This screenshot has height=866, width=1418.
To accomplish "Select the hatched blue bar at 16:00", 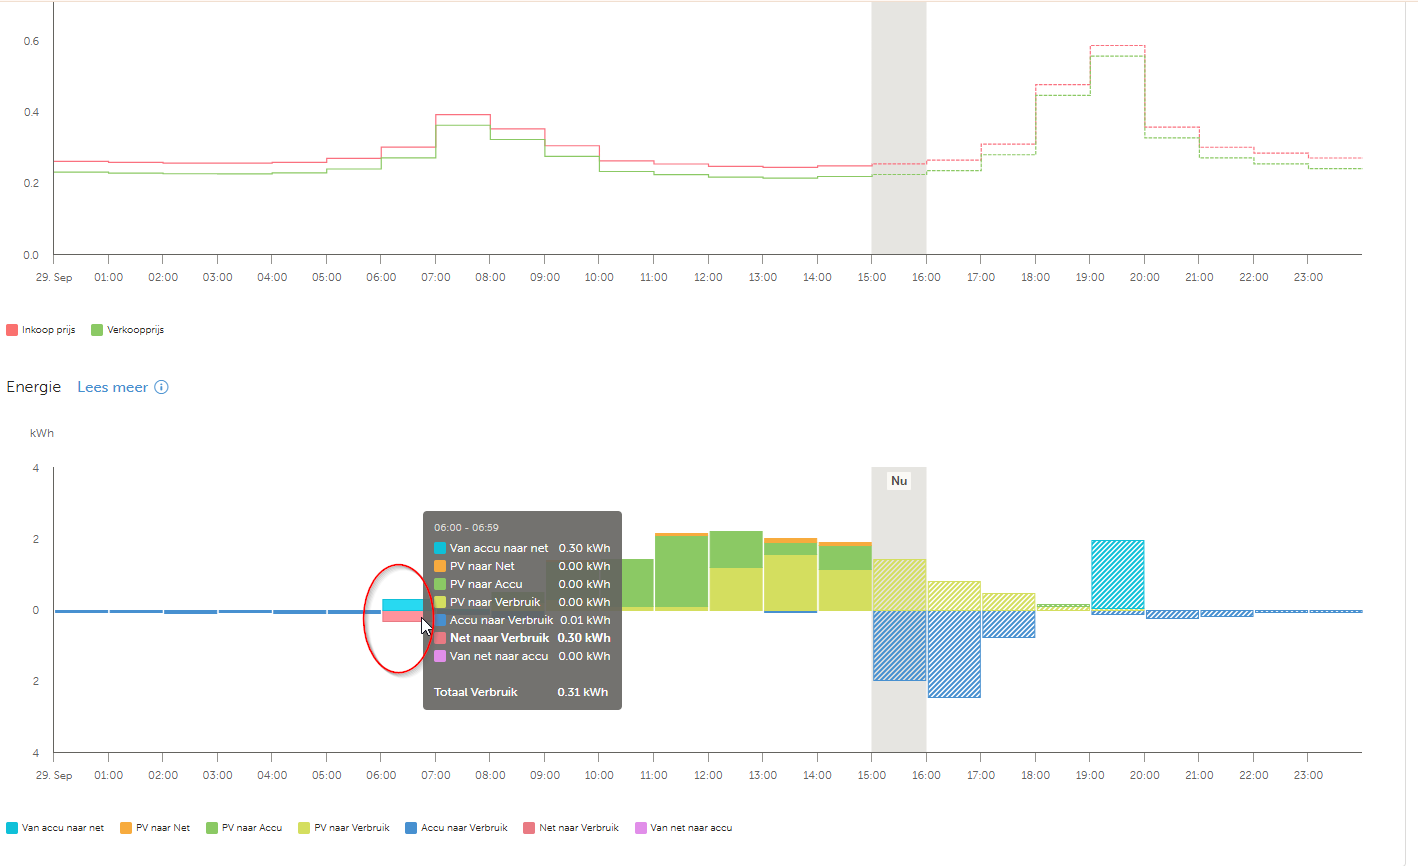I will [954, 654].
